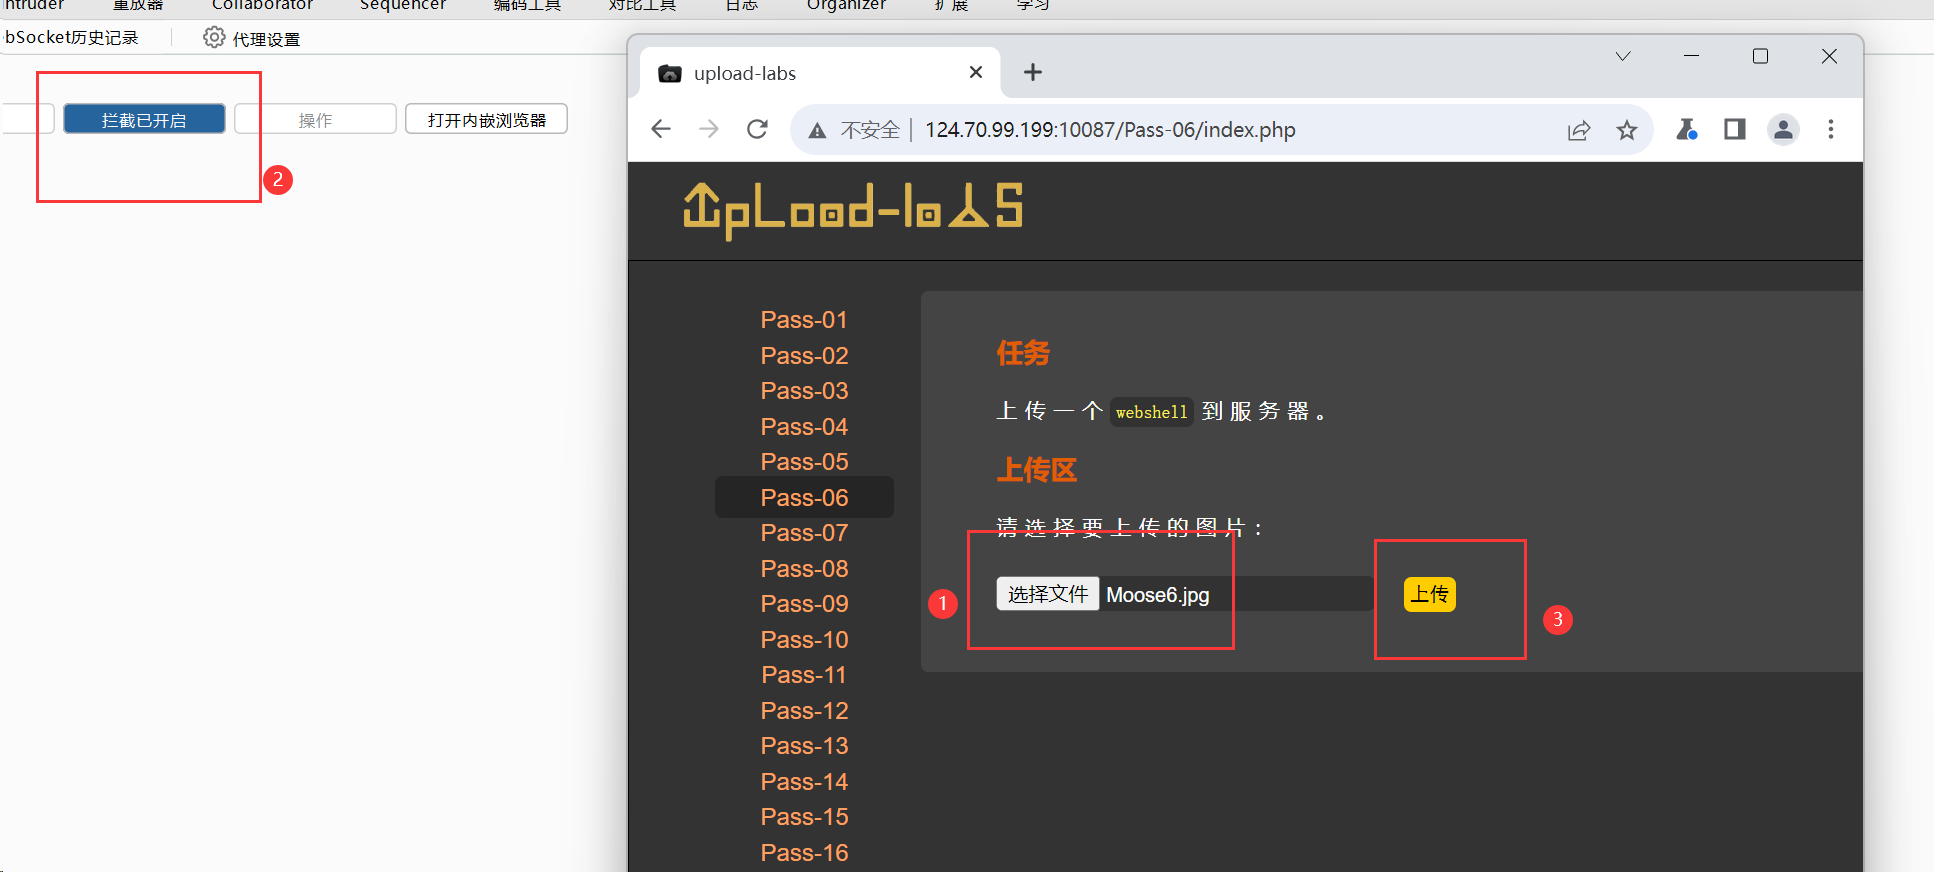Click 打开内嵌浏览器 button
1934x872 pixels.
tap(486, 120)
